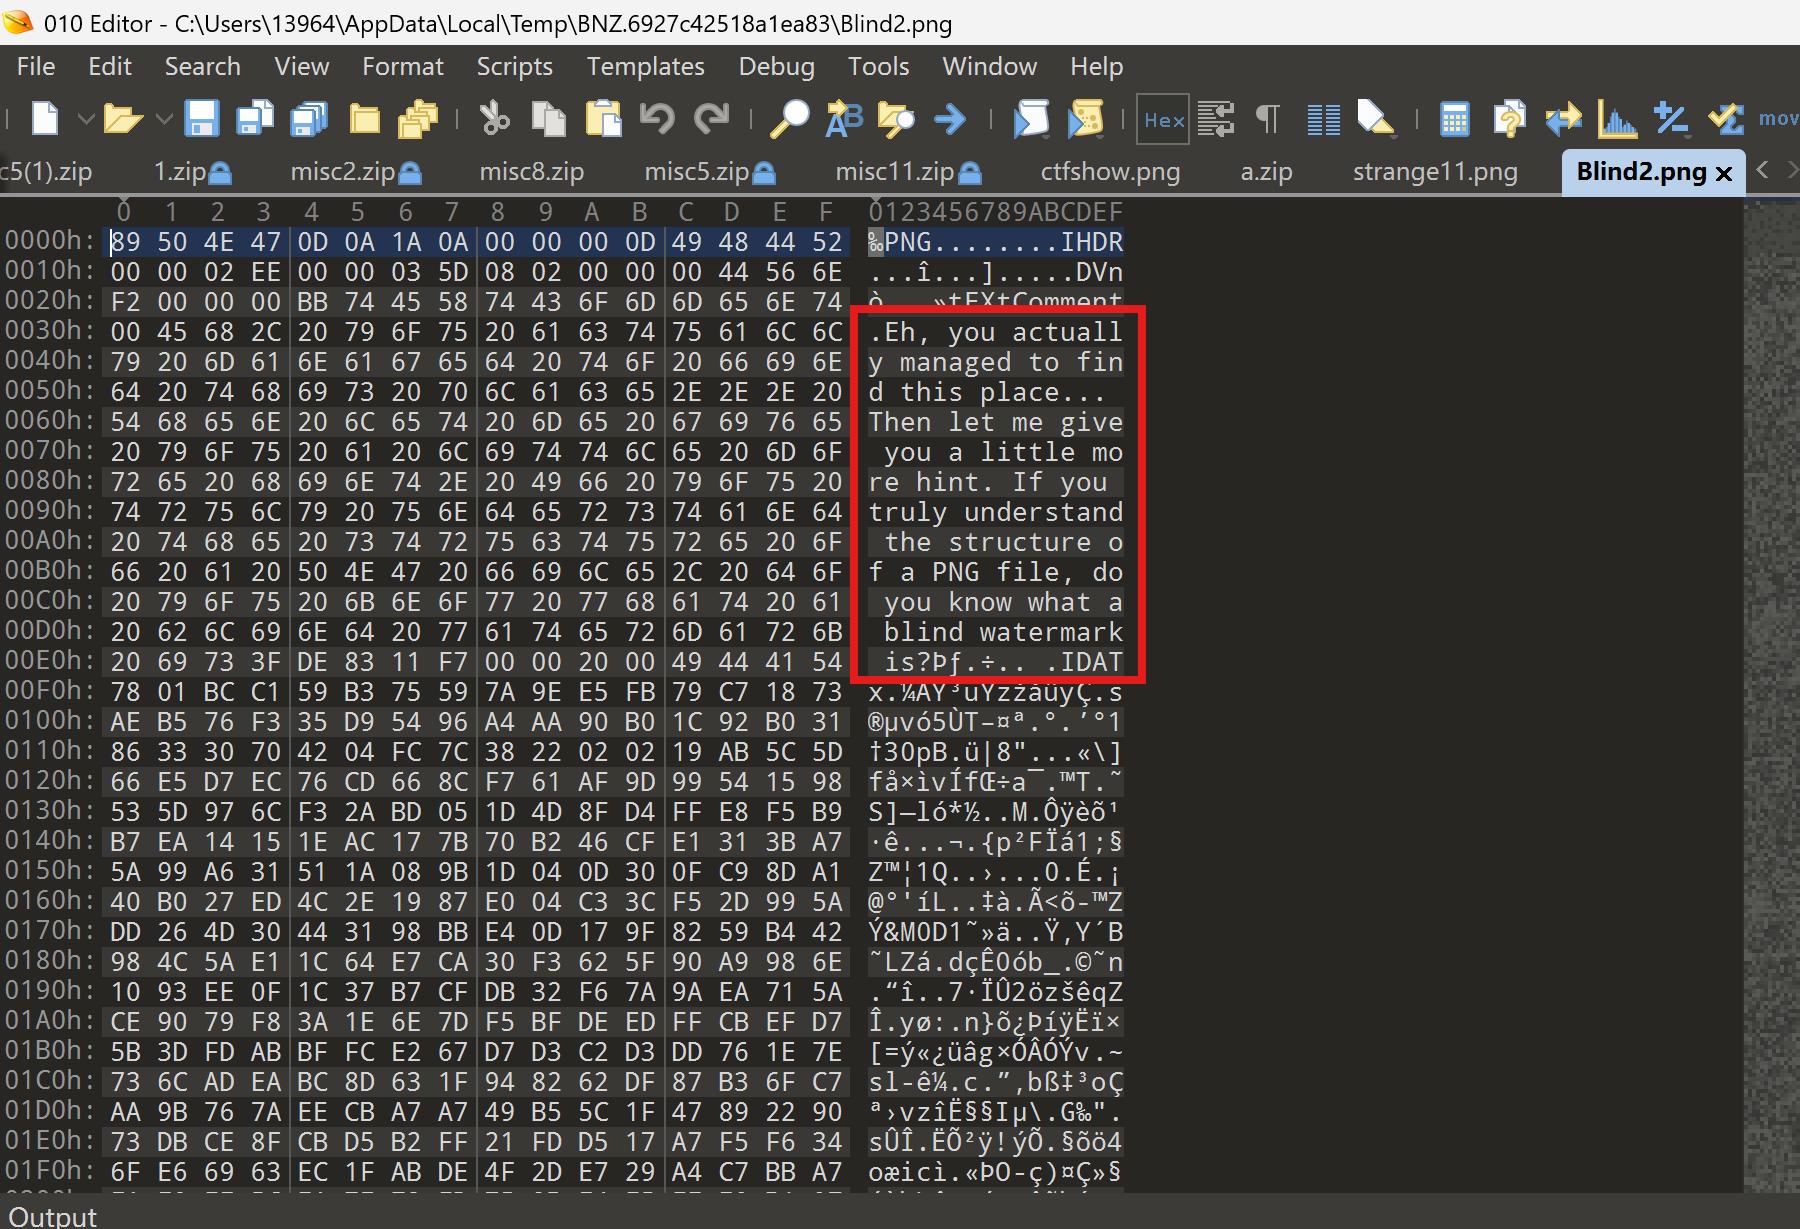Click the Save As icon
The width and height of the screenshot is (1800, 1229).
[255, 119]
